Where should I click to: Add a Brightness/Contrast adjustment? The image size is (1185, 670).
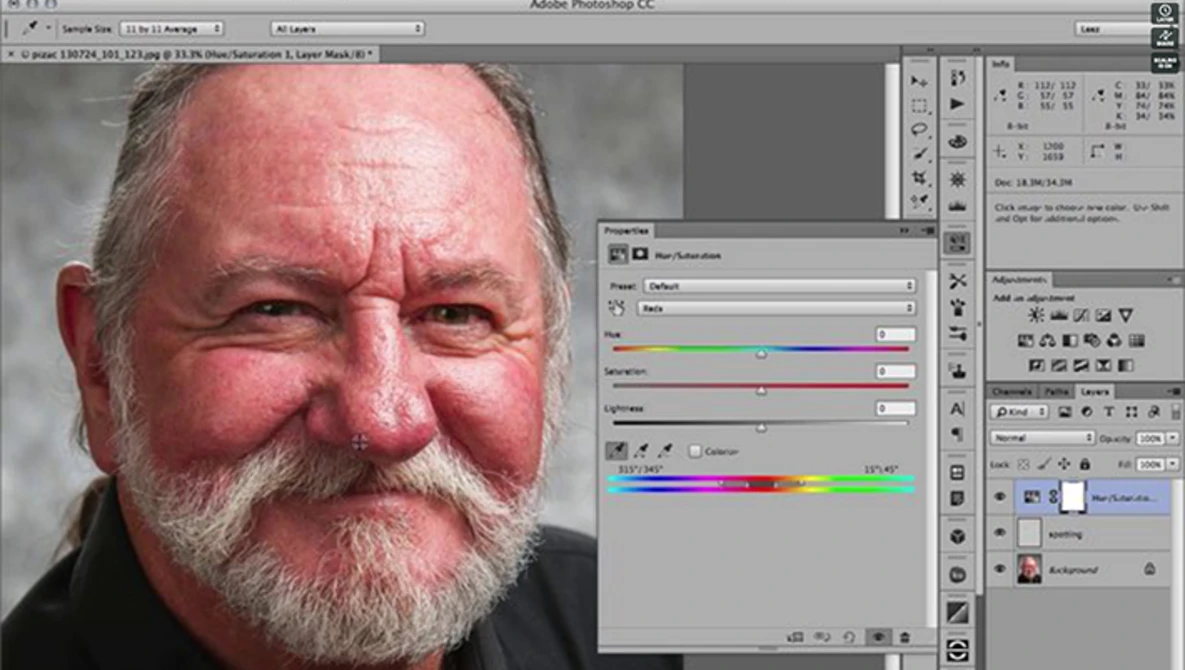coord(1036,315)
